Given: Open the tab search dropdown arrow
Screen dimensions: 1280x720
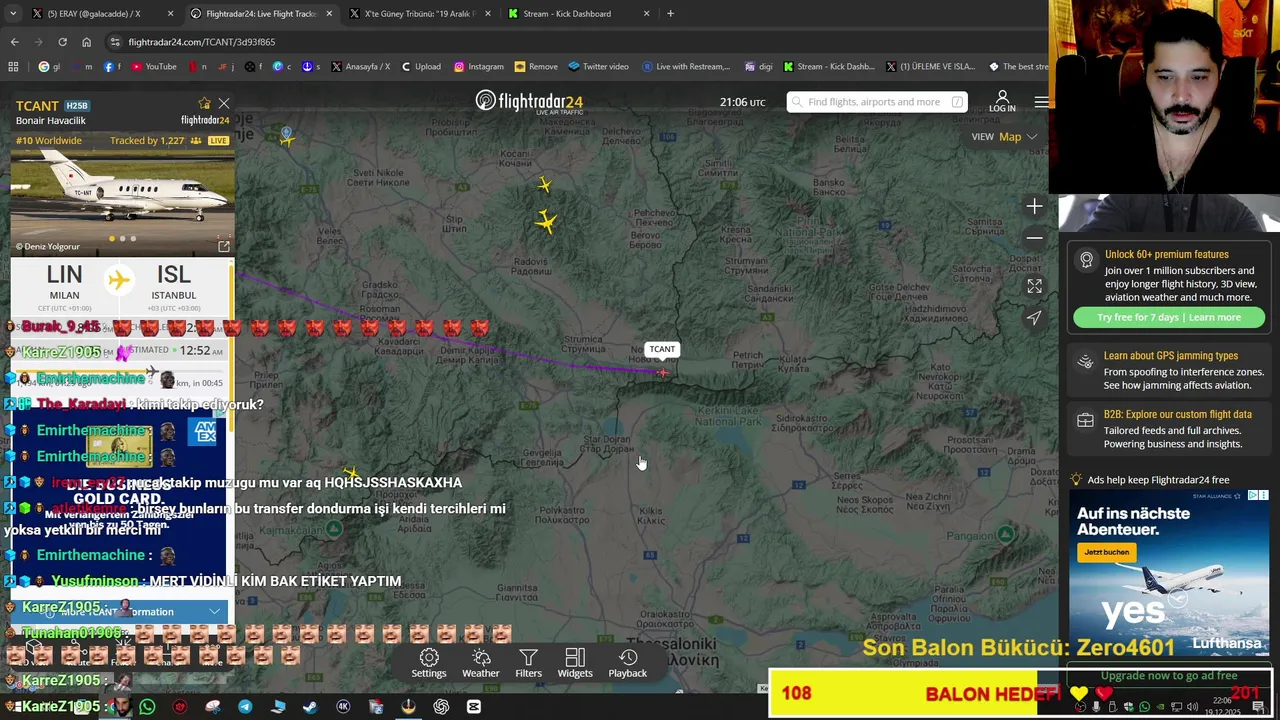Looking at the screenshot, I should pos(12,14).
